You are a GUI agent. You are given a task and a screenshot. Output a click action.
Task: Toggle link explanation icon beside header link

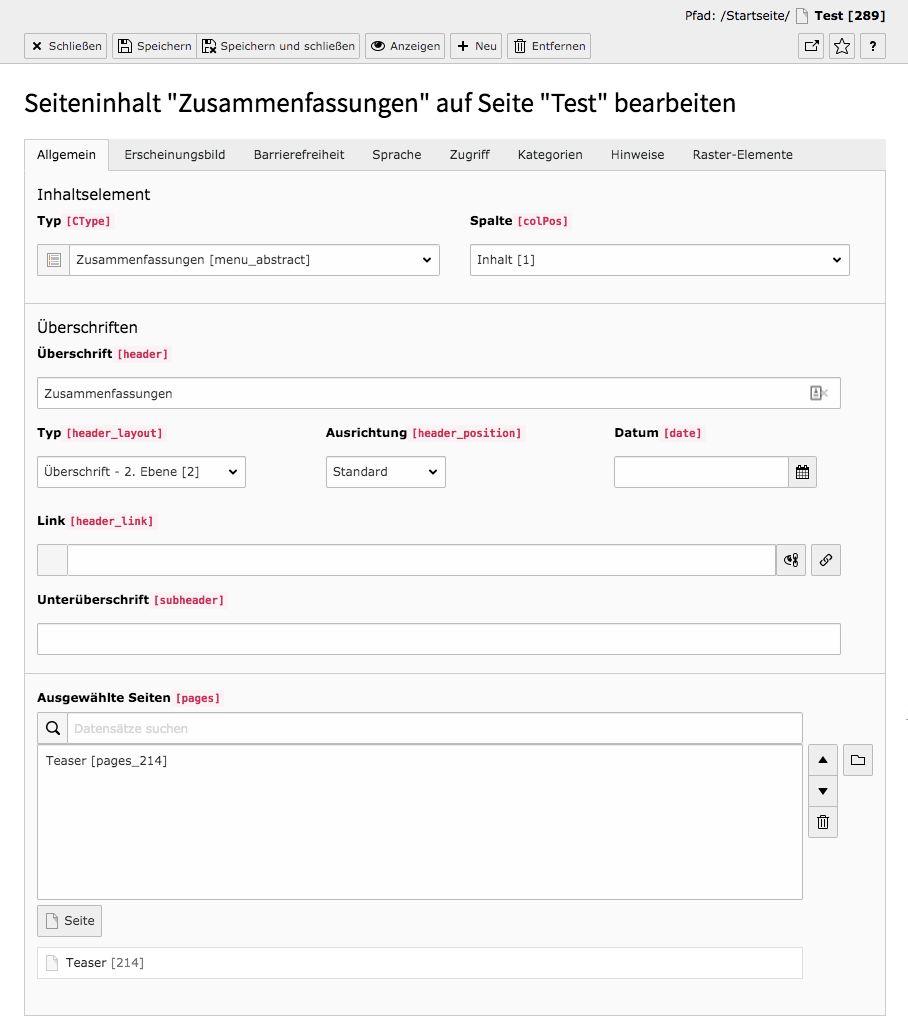pyautogui.click(x=791, y=560)
